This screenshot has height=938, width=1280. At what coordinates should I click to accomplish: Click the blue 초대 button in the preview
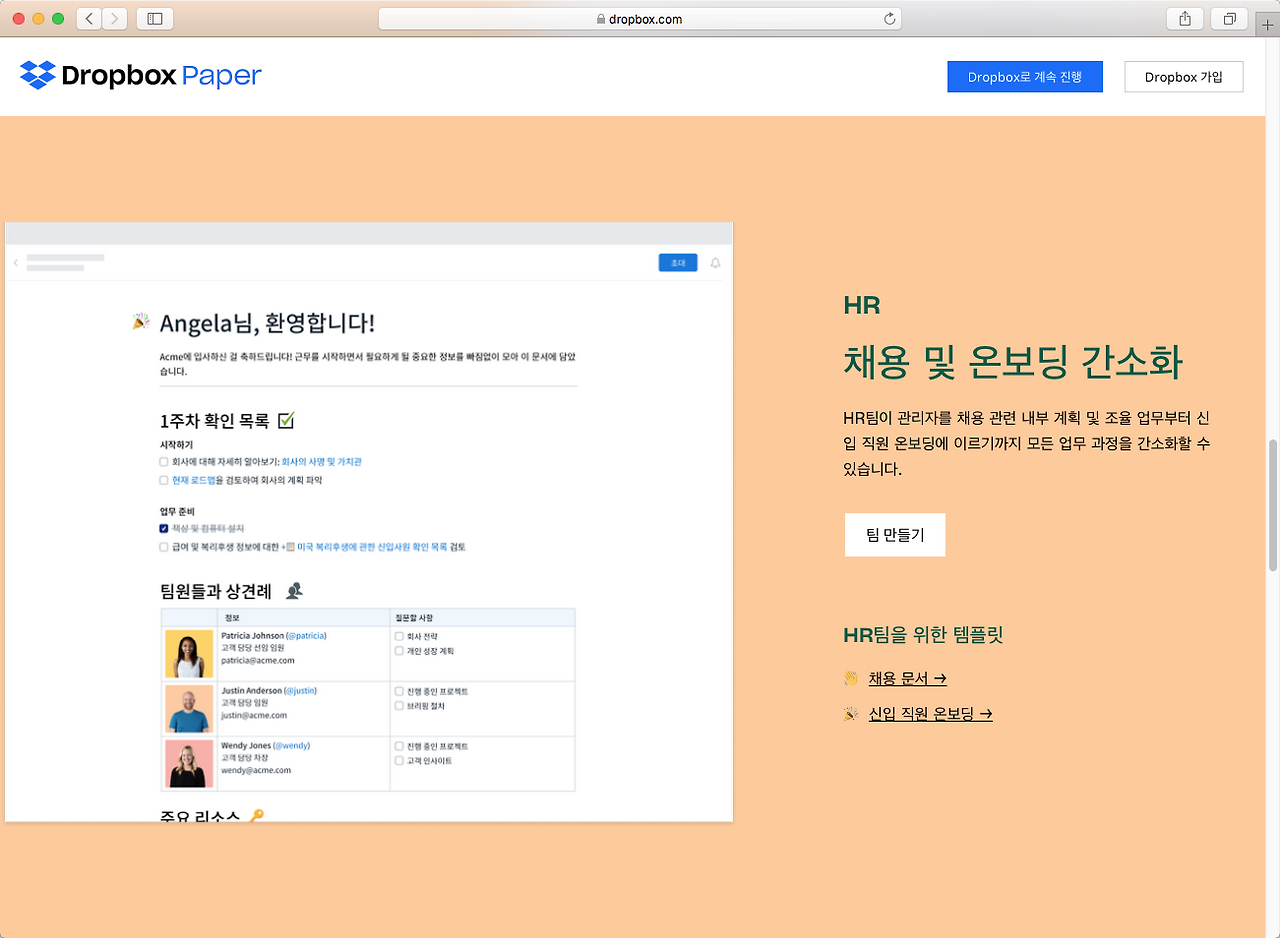point(678,263)
